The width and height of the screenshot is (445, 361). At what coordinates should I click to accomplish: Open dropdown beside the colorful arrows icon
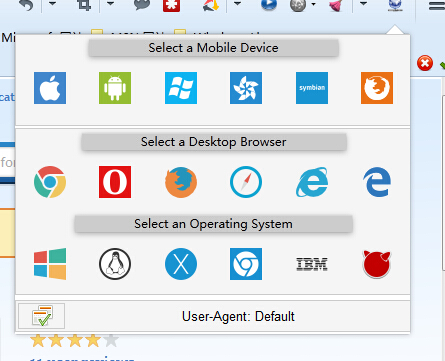tap(237, 4)
